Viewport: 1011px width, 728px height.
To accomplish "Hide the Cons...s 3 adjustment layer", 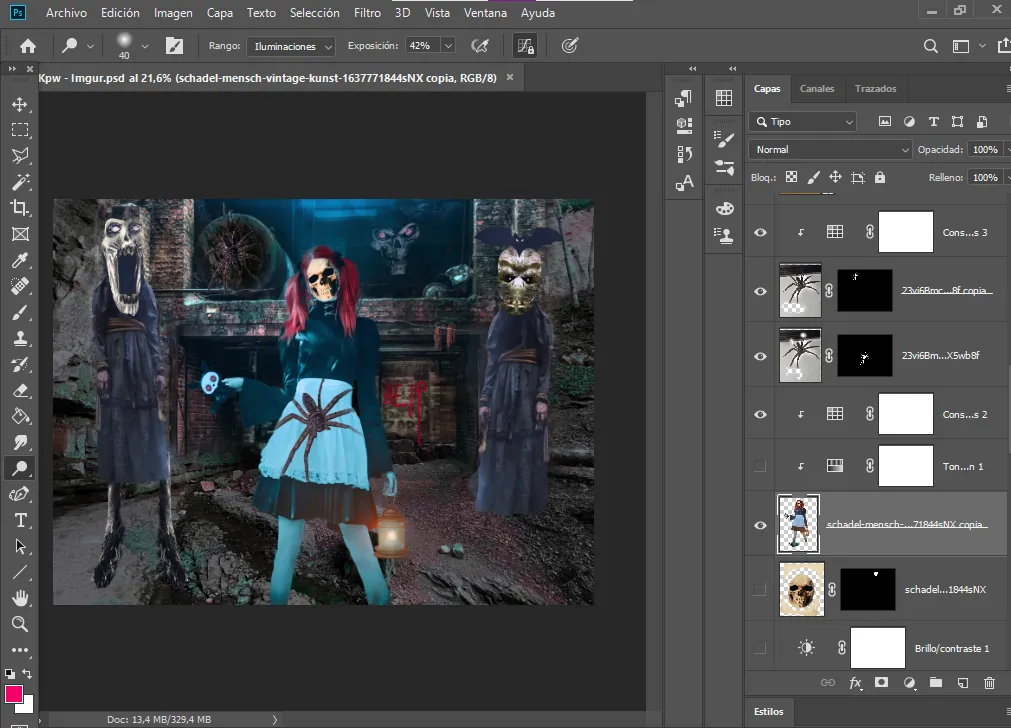I will tap(760, 233).
